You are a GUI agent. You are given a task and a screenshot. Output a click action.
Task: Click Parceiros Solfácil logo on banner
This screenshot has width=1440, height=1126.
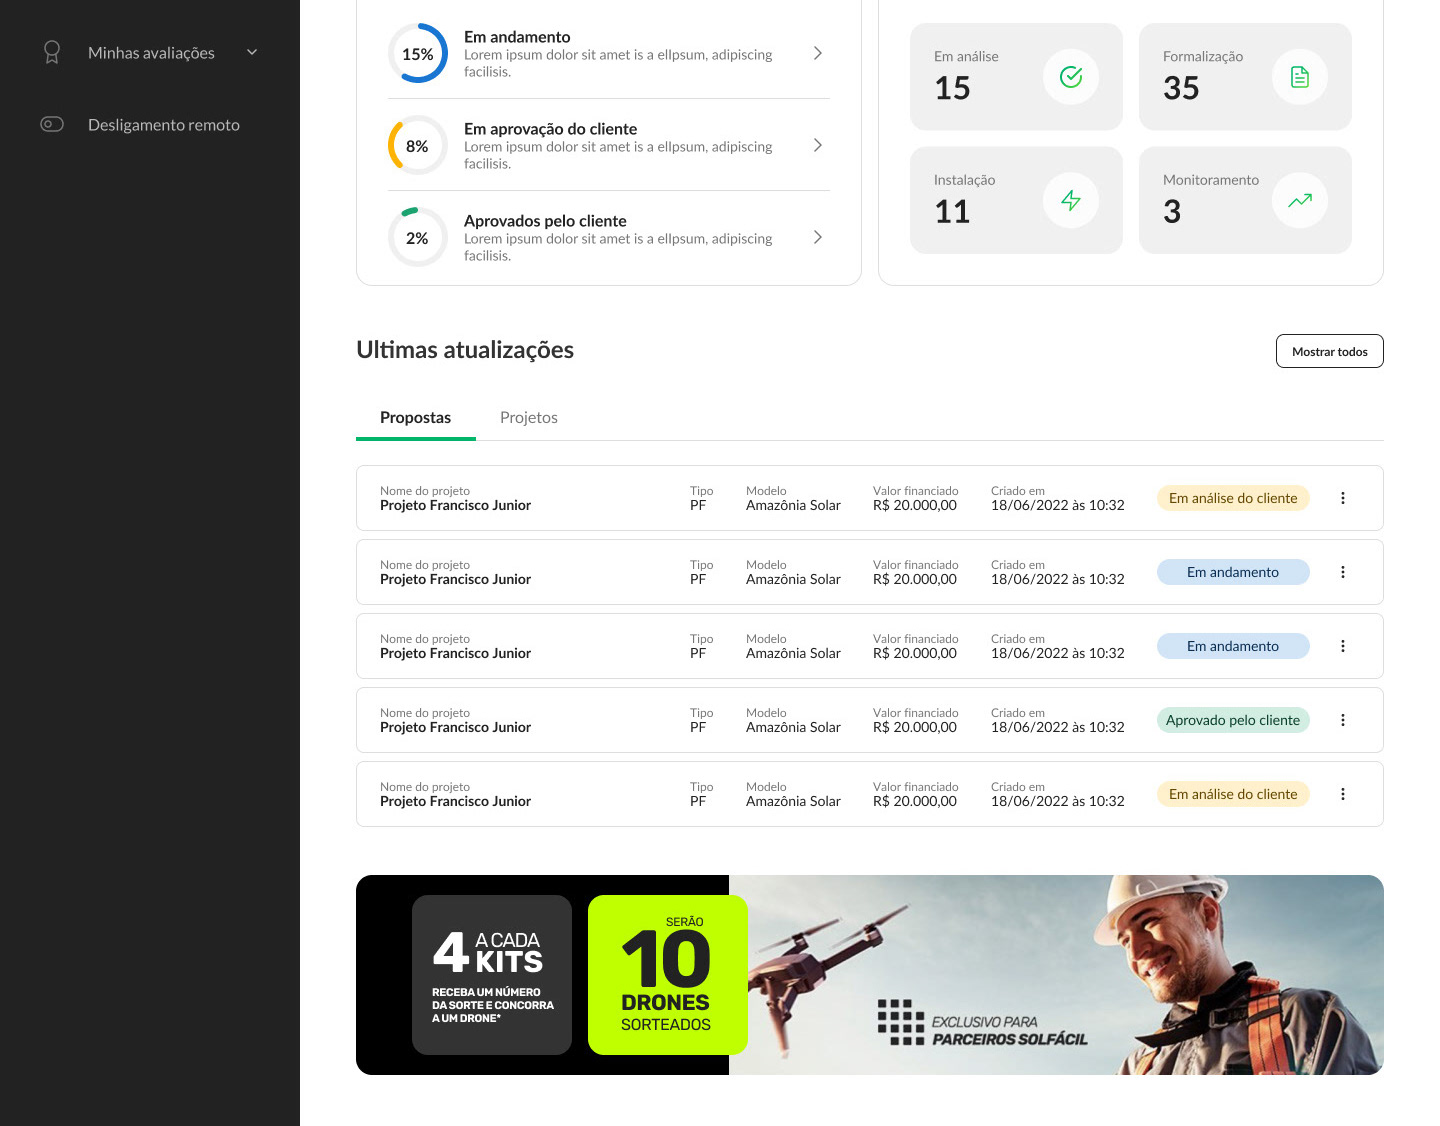(982, 1023)
